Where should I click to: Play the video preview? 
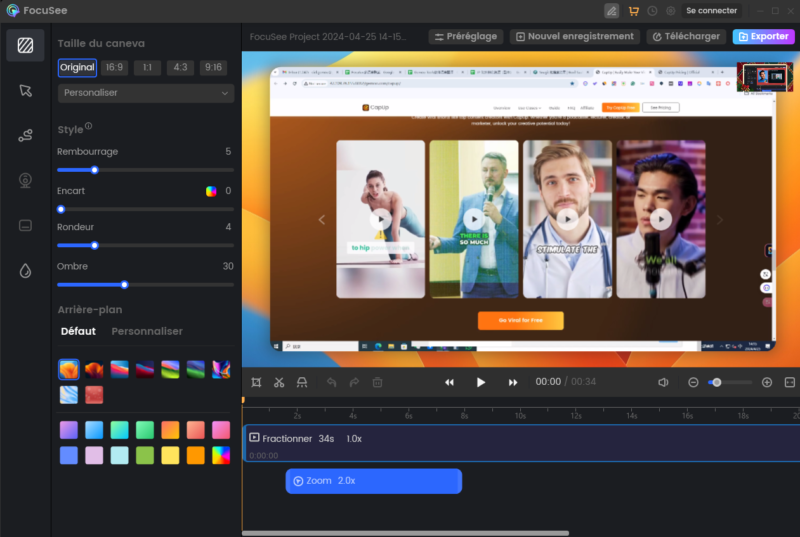click(x=481, y=382)
